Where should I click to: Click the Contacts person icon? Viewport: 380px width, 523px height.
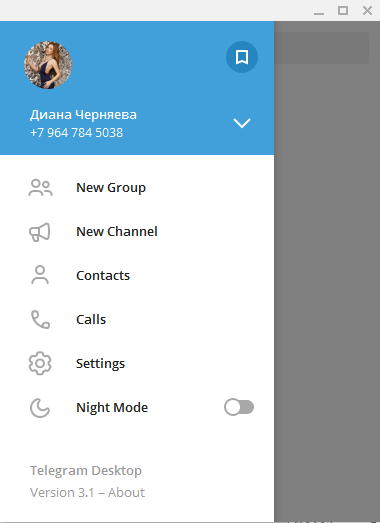point(40,275)
